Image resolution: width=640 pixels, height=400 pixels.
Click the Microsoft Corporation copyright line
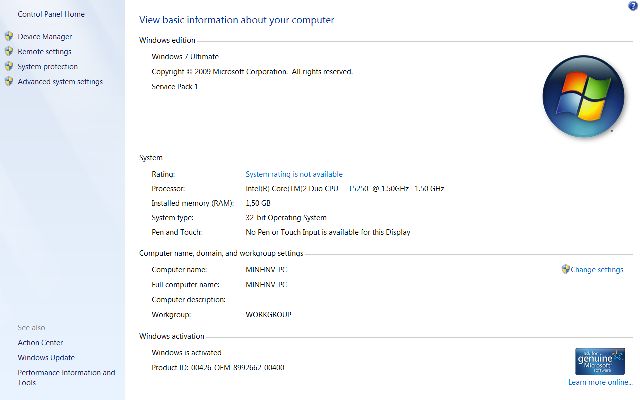coord(252,71)
